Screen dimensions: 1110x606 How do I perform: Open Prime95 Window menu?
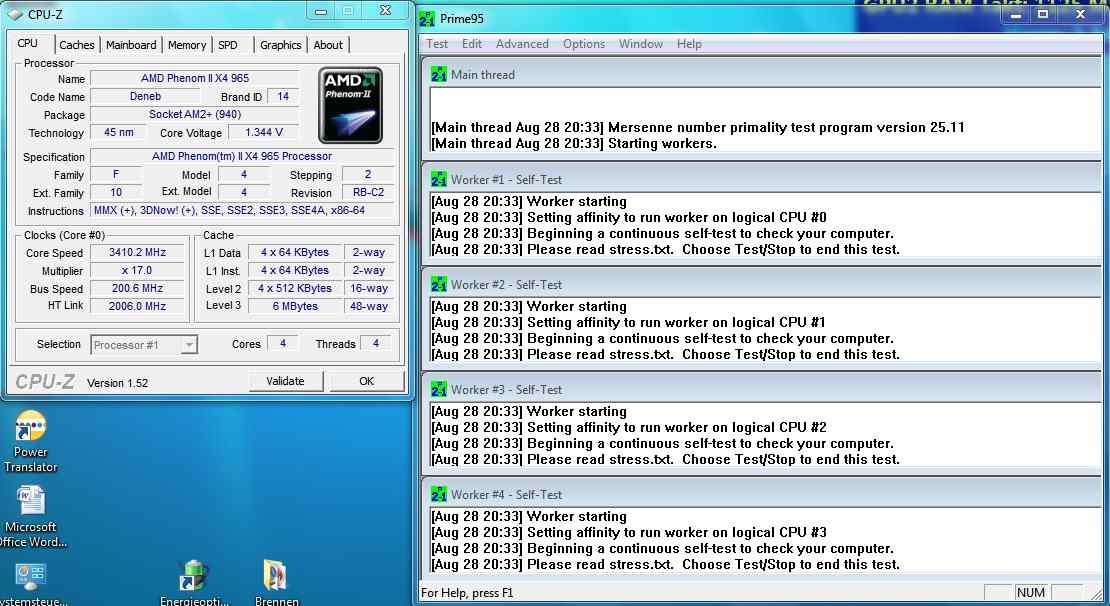(641, 44)
